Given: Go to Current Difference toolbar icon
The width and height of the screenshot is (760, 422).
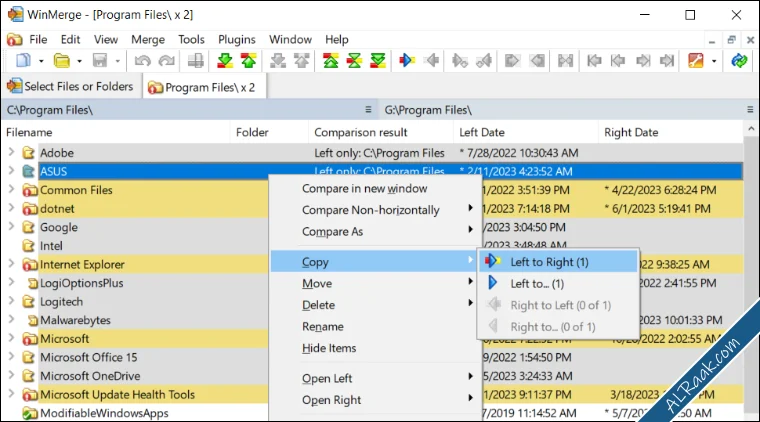Looking at the screenshot, I should pyautogui.click(x=354, y=61).
